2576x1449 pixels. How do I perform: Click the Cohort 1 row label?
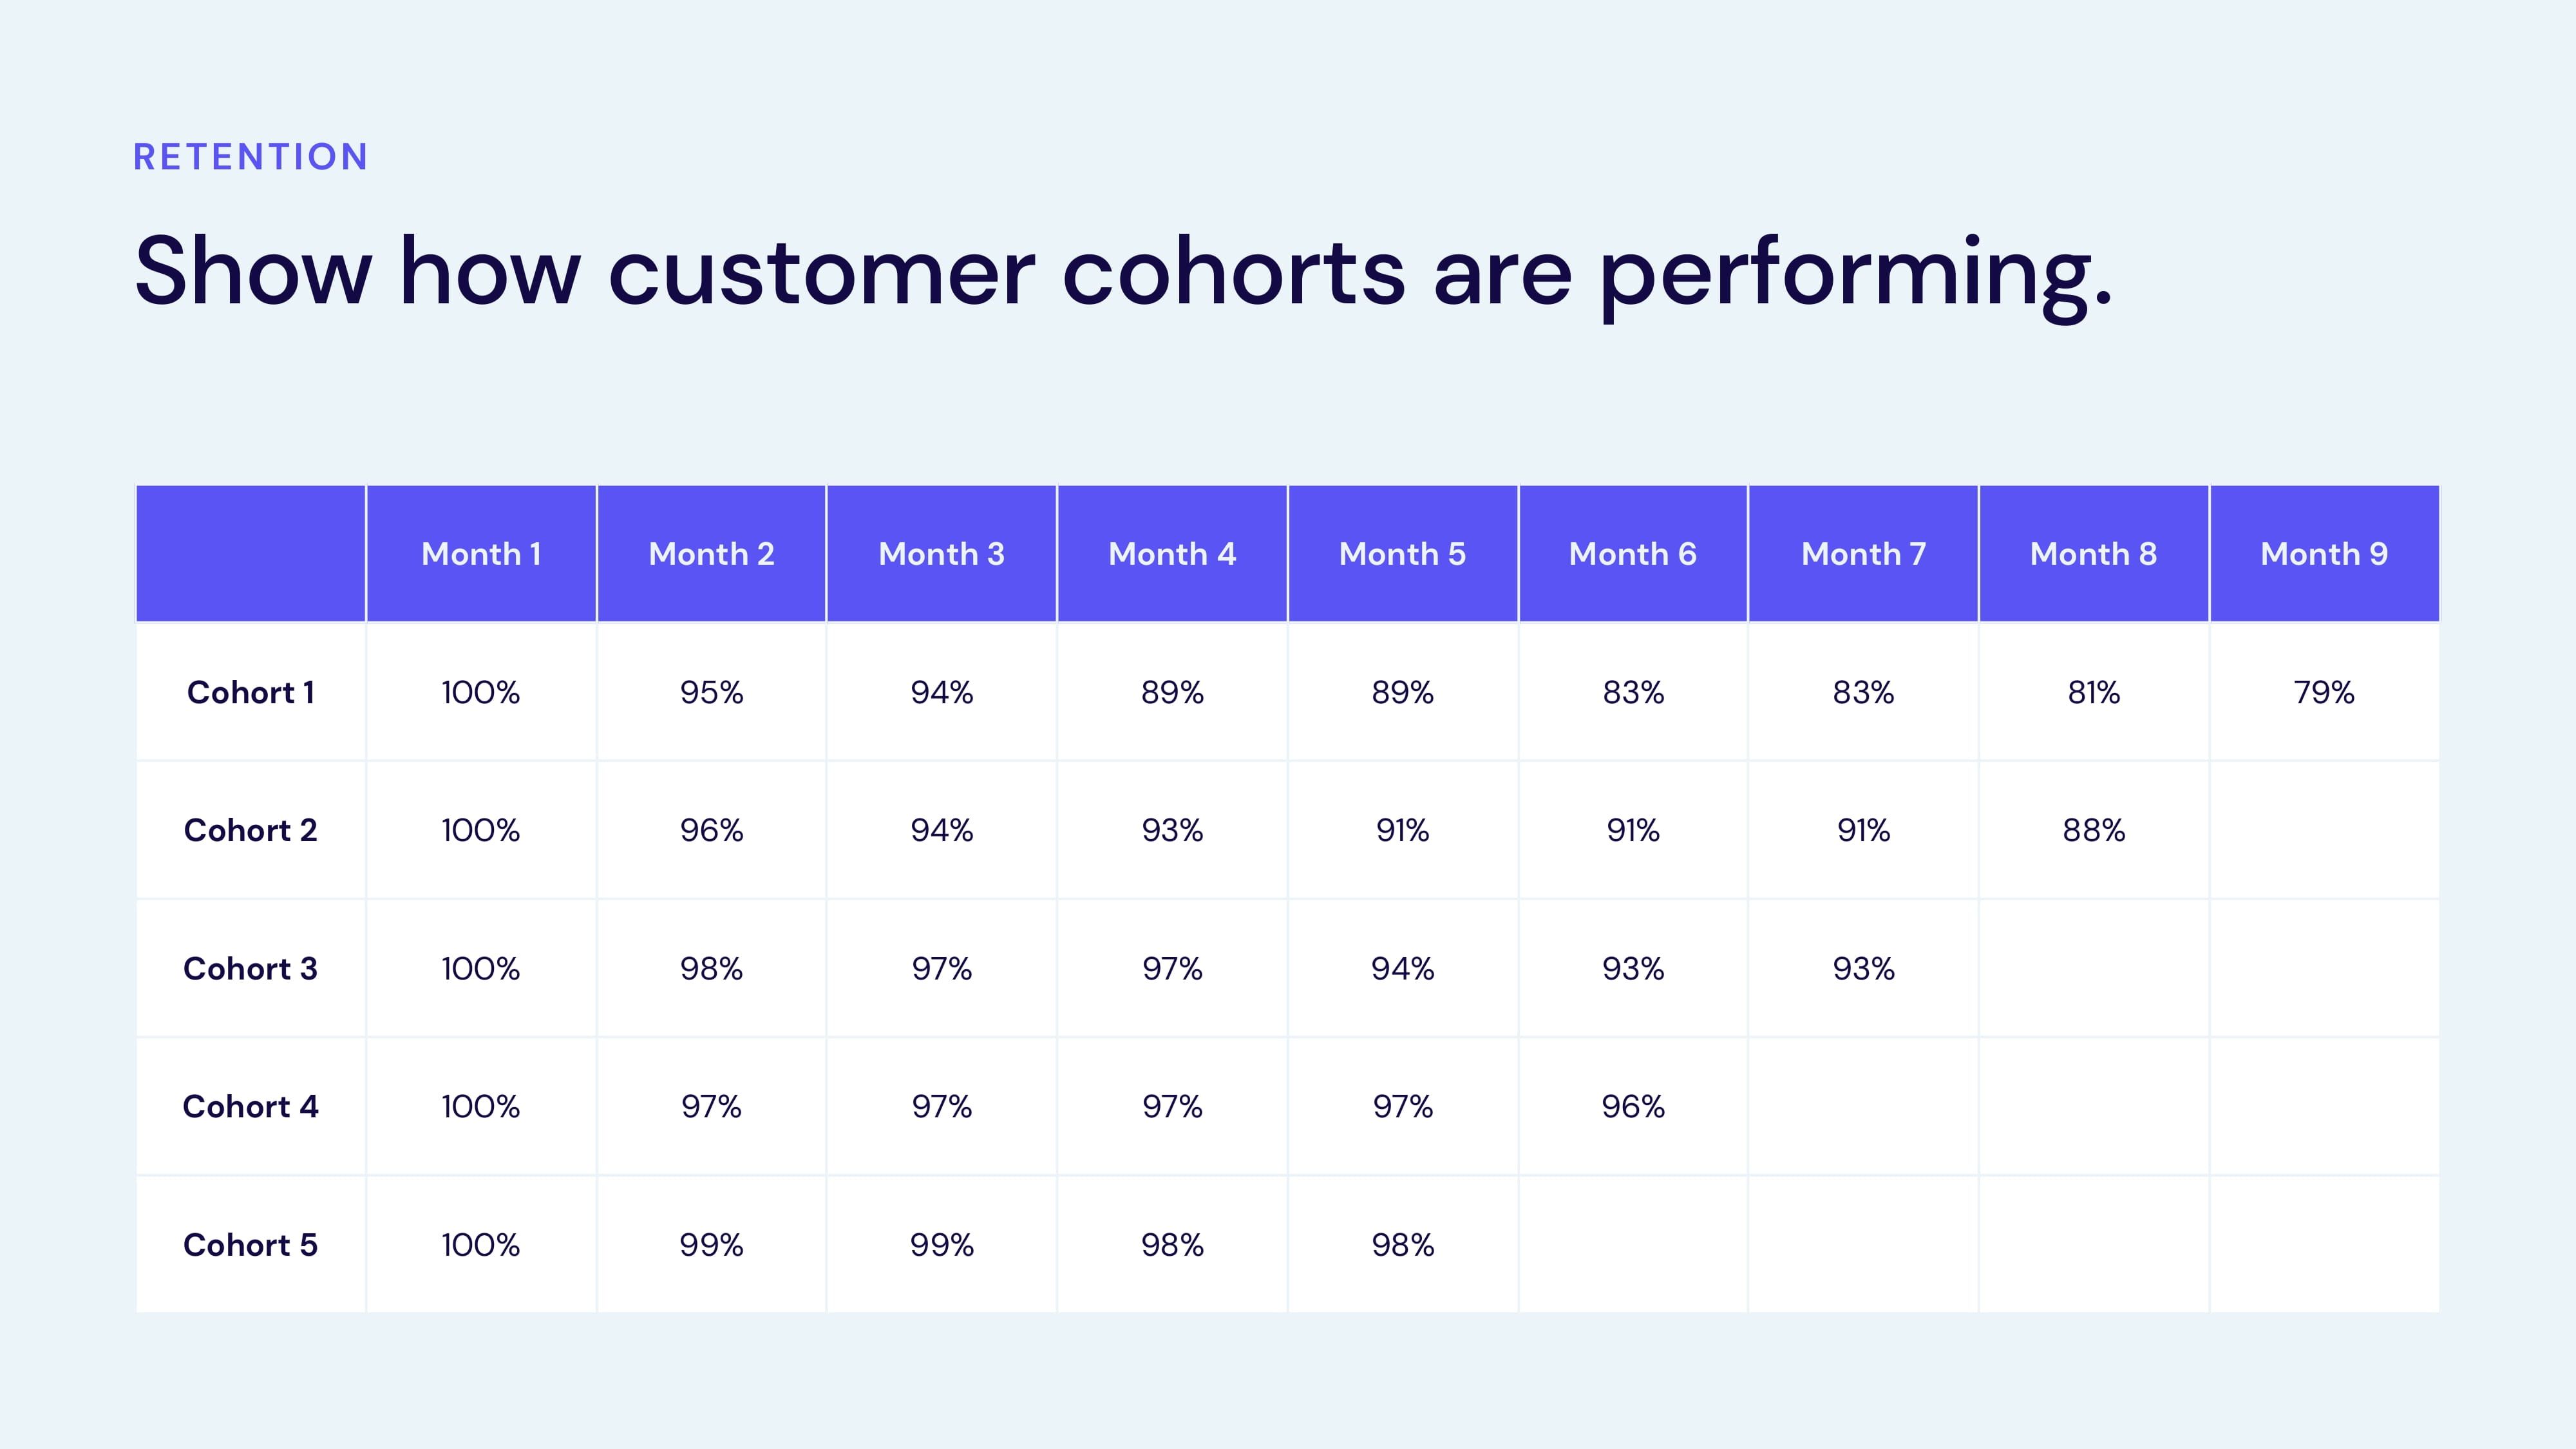[x=251, y=692]
